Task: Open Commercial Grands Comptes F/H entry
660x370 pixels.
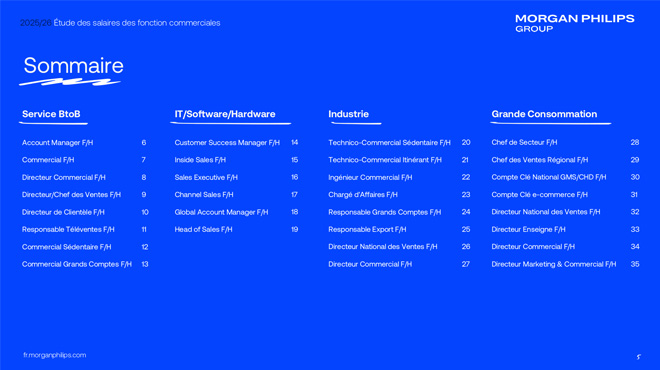Action: (77, 264)
